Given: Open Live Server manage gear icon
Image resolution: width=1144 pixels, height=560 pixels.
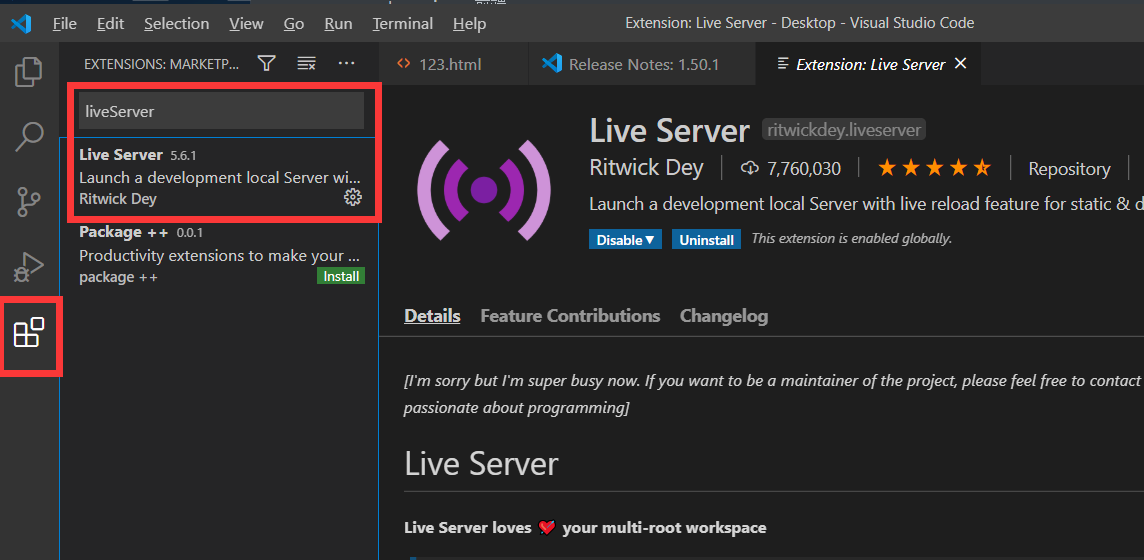Looking at the screenshot, I should [353, 197].
